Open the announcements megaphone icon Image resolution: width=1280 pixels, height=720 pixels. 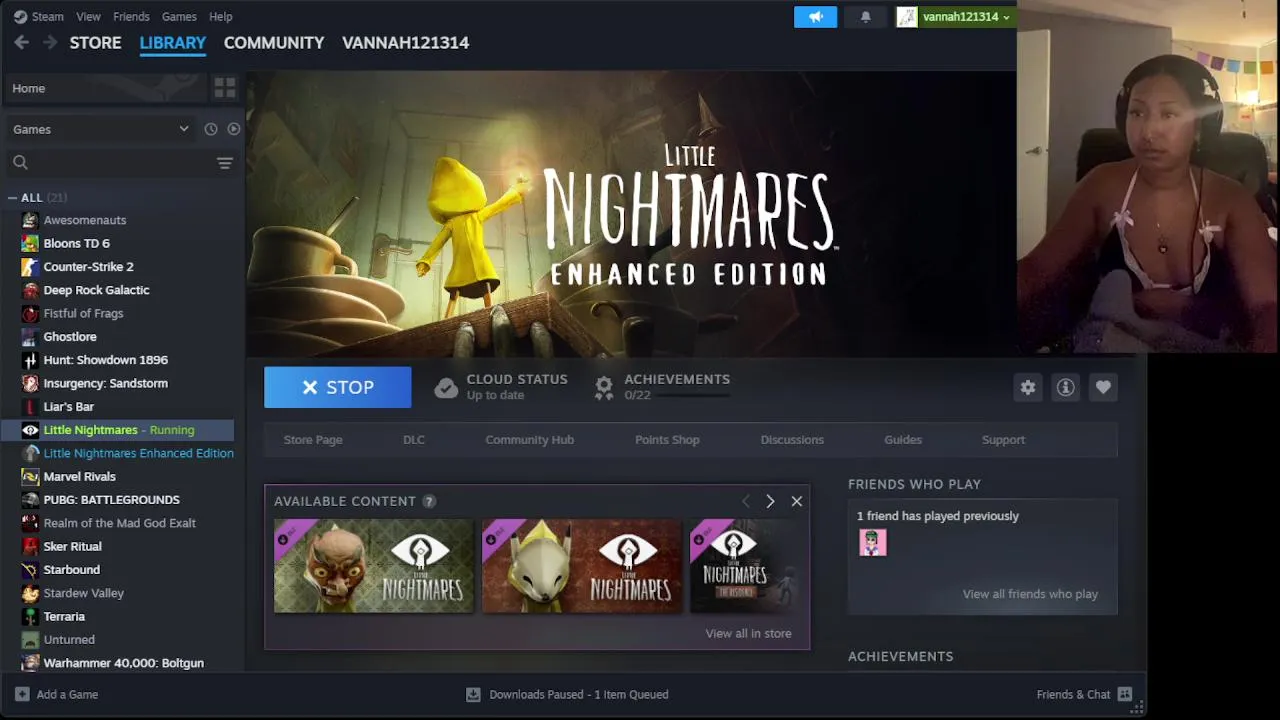point(815,16)
